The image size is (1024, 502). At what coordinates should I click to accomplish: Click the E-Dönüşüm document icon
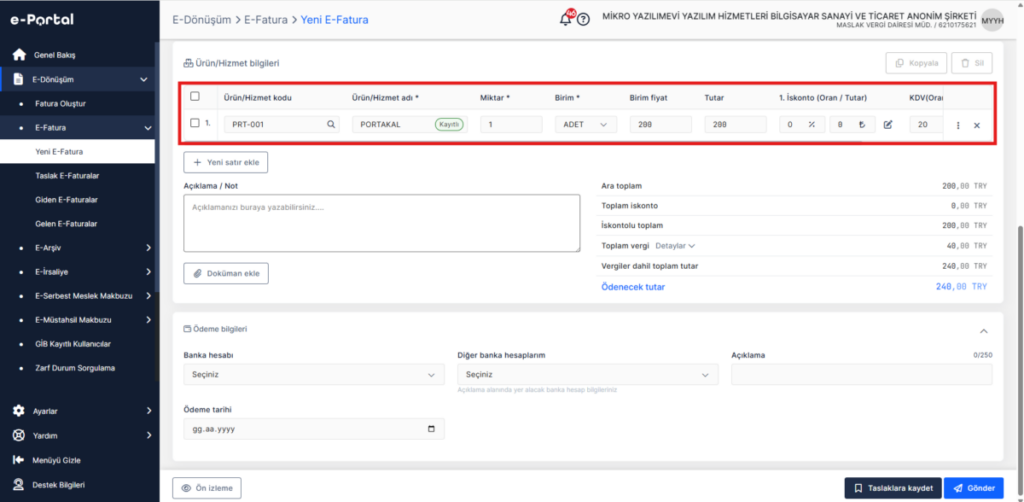pyautogui.click(x=18, y=80)
